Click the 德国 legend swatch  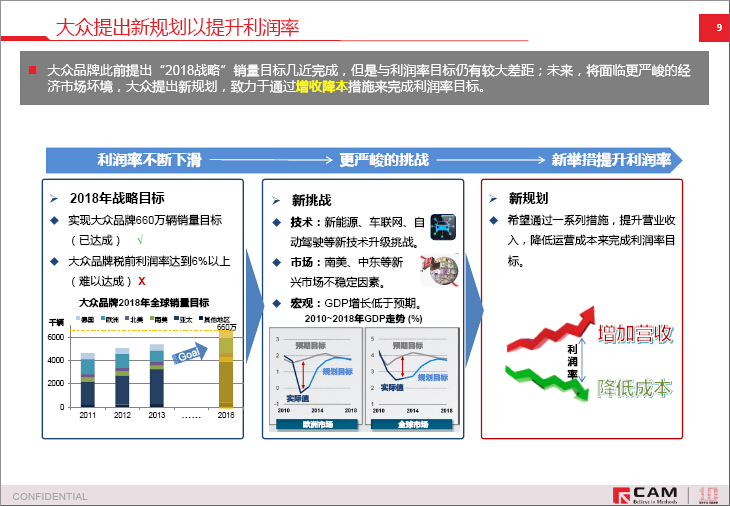coord(78,319)
